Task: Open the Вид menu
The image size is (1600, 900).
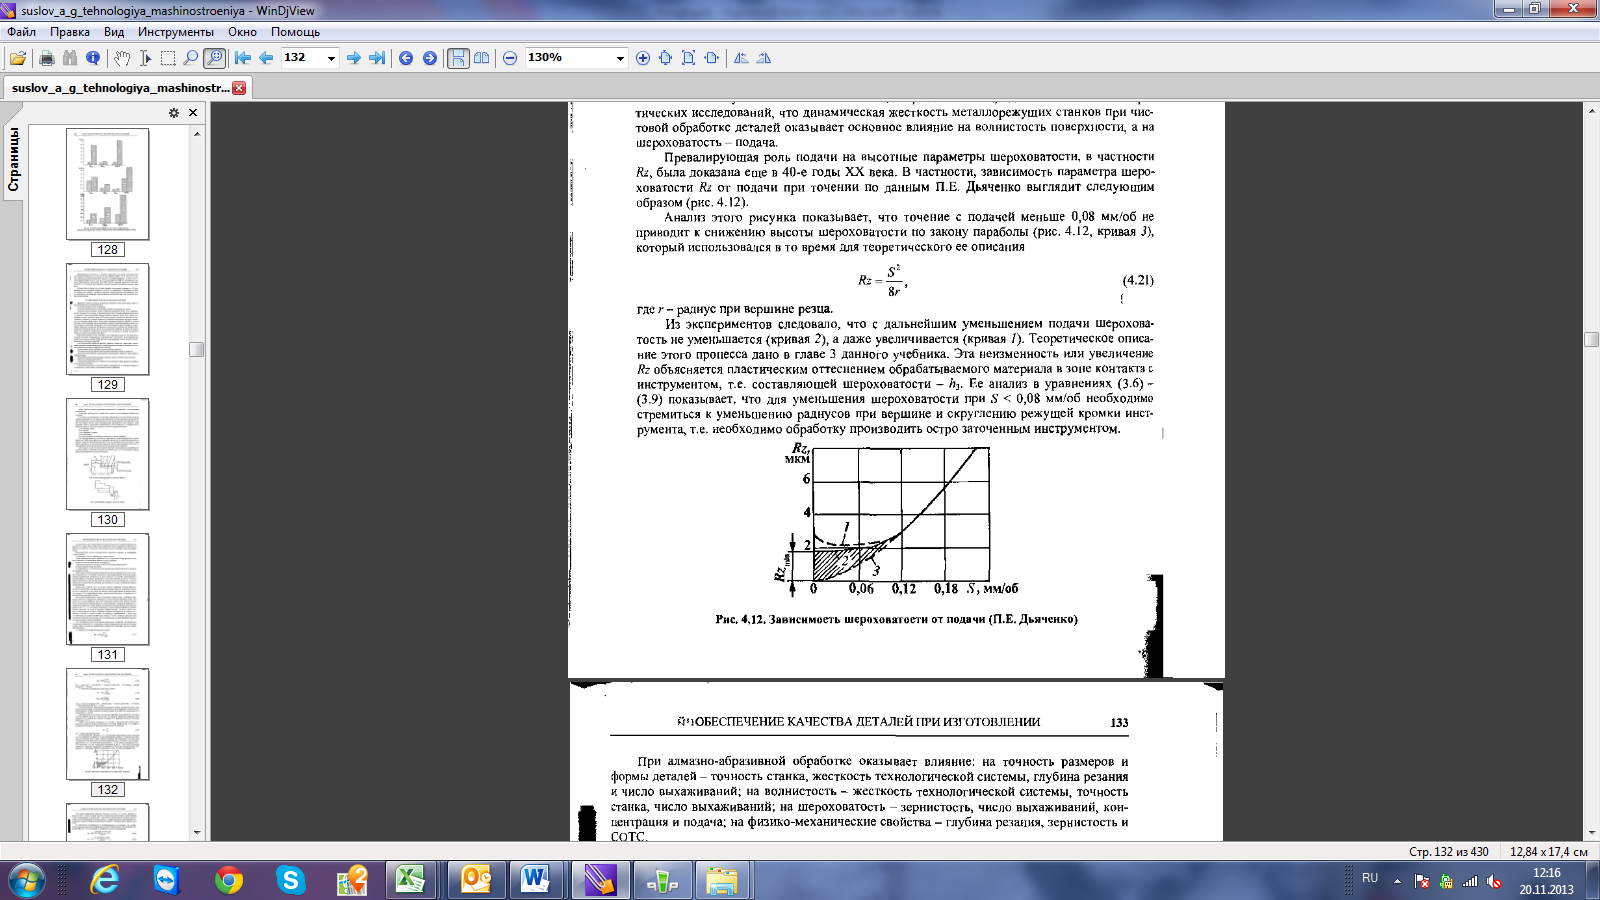Action: tap(114, 32)
